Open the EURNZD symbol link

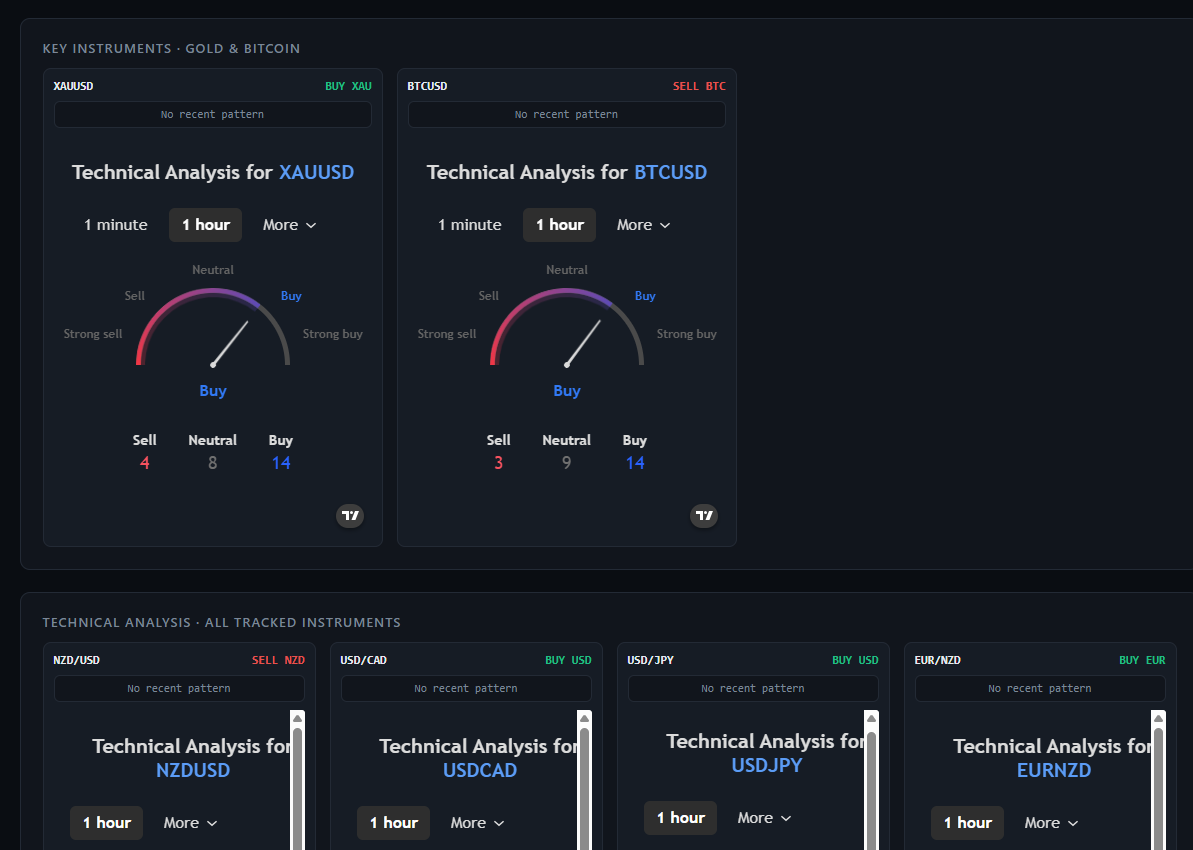pyautogui.click(x=1054, y=770)
